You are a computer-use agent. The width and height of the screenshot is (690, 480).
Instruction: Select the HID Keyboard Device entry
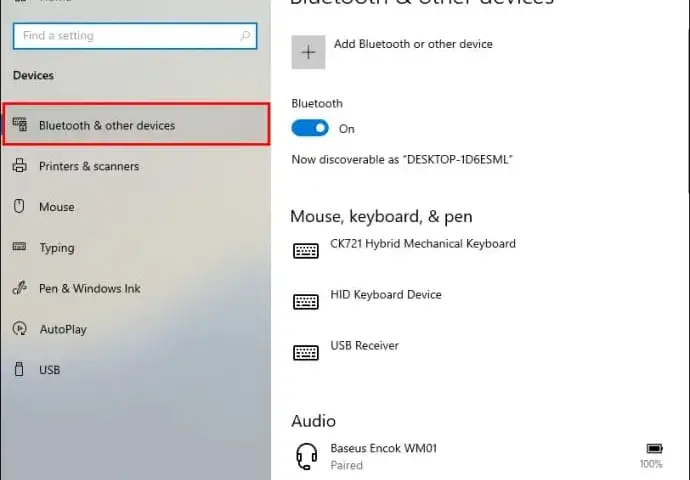[386, 295]
